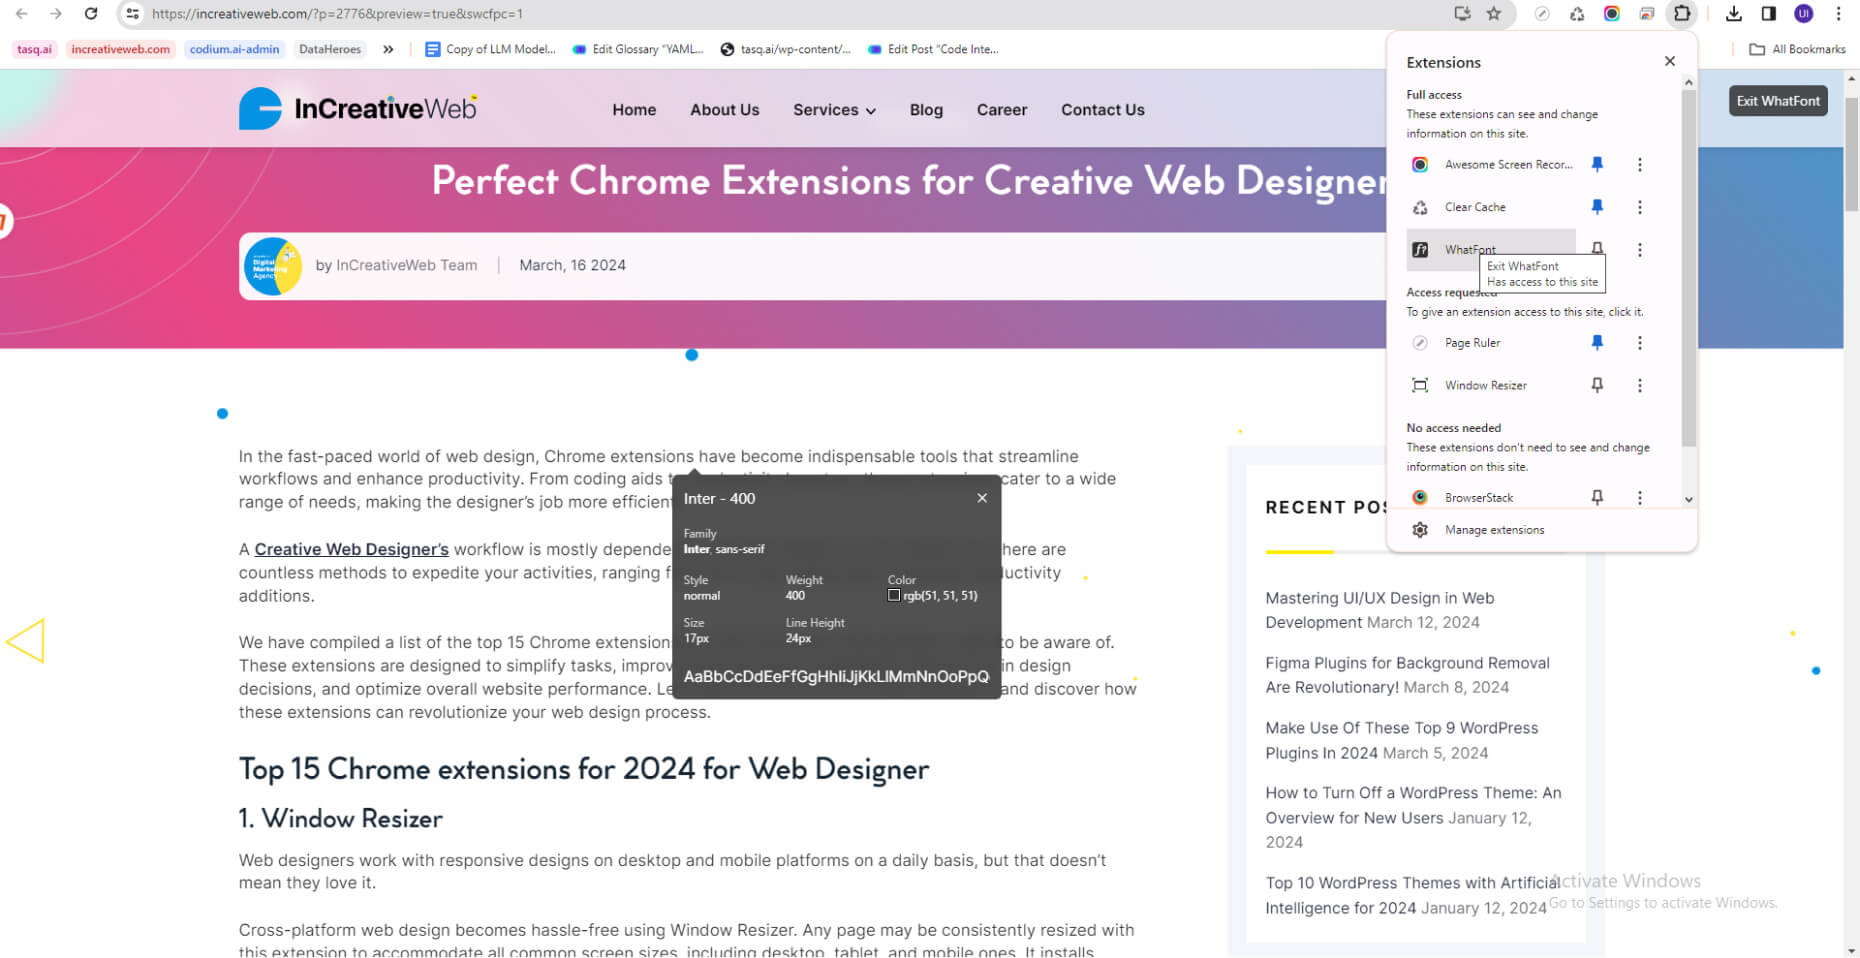Screen dimensions: 1860x958
Task: Pin the Window Resizer extension
Action: tap(1597, 385)
